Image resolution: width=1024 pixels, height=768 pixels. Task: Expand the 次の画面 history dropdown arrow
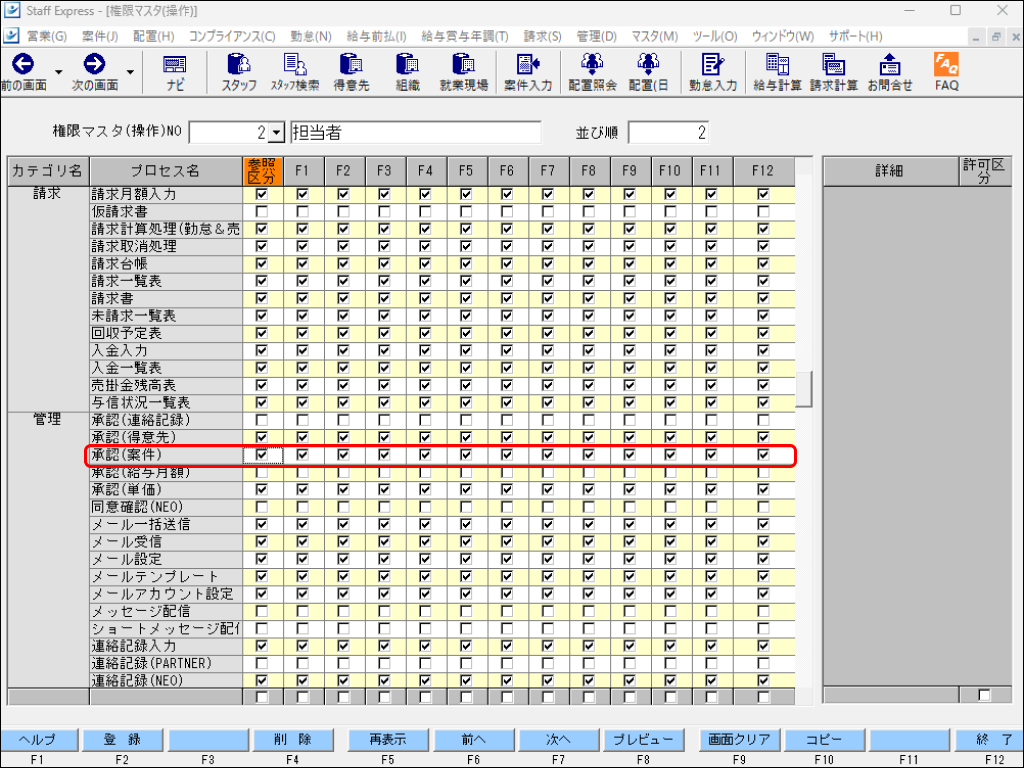coord(130,71)
